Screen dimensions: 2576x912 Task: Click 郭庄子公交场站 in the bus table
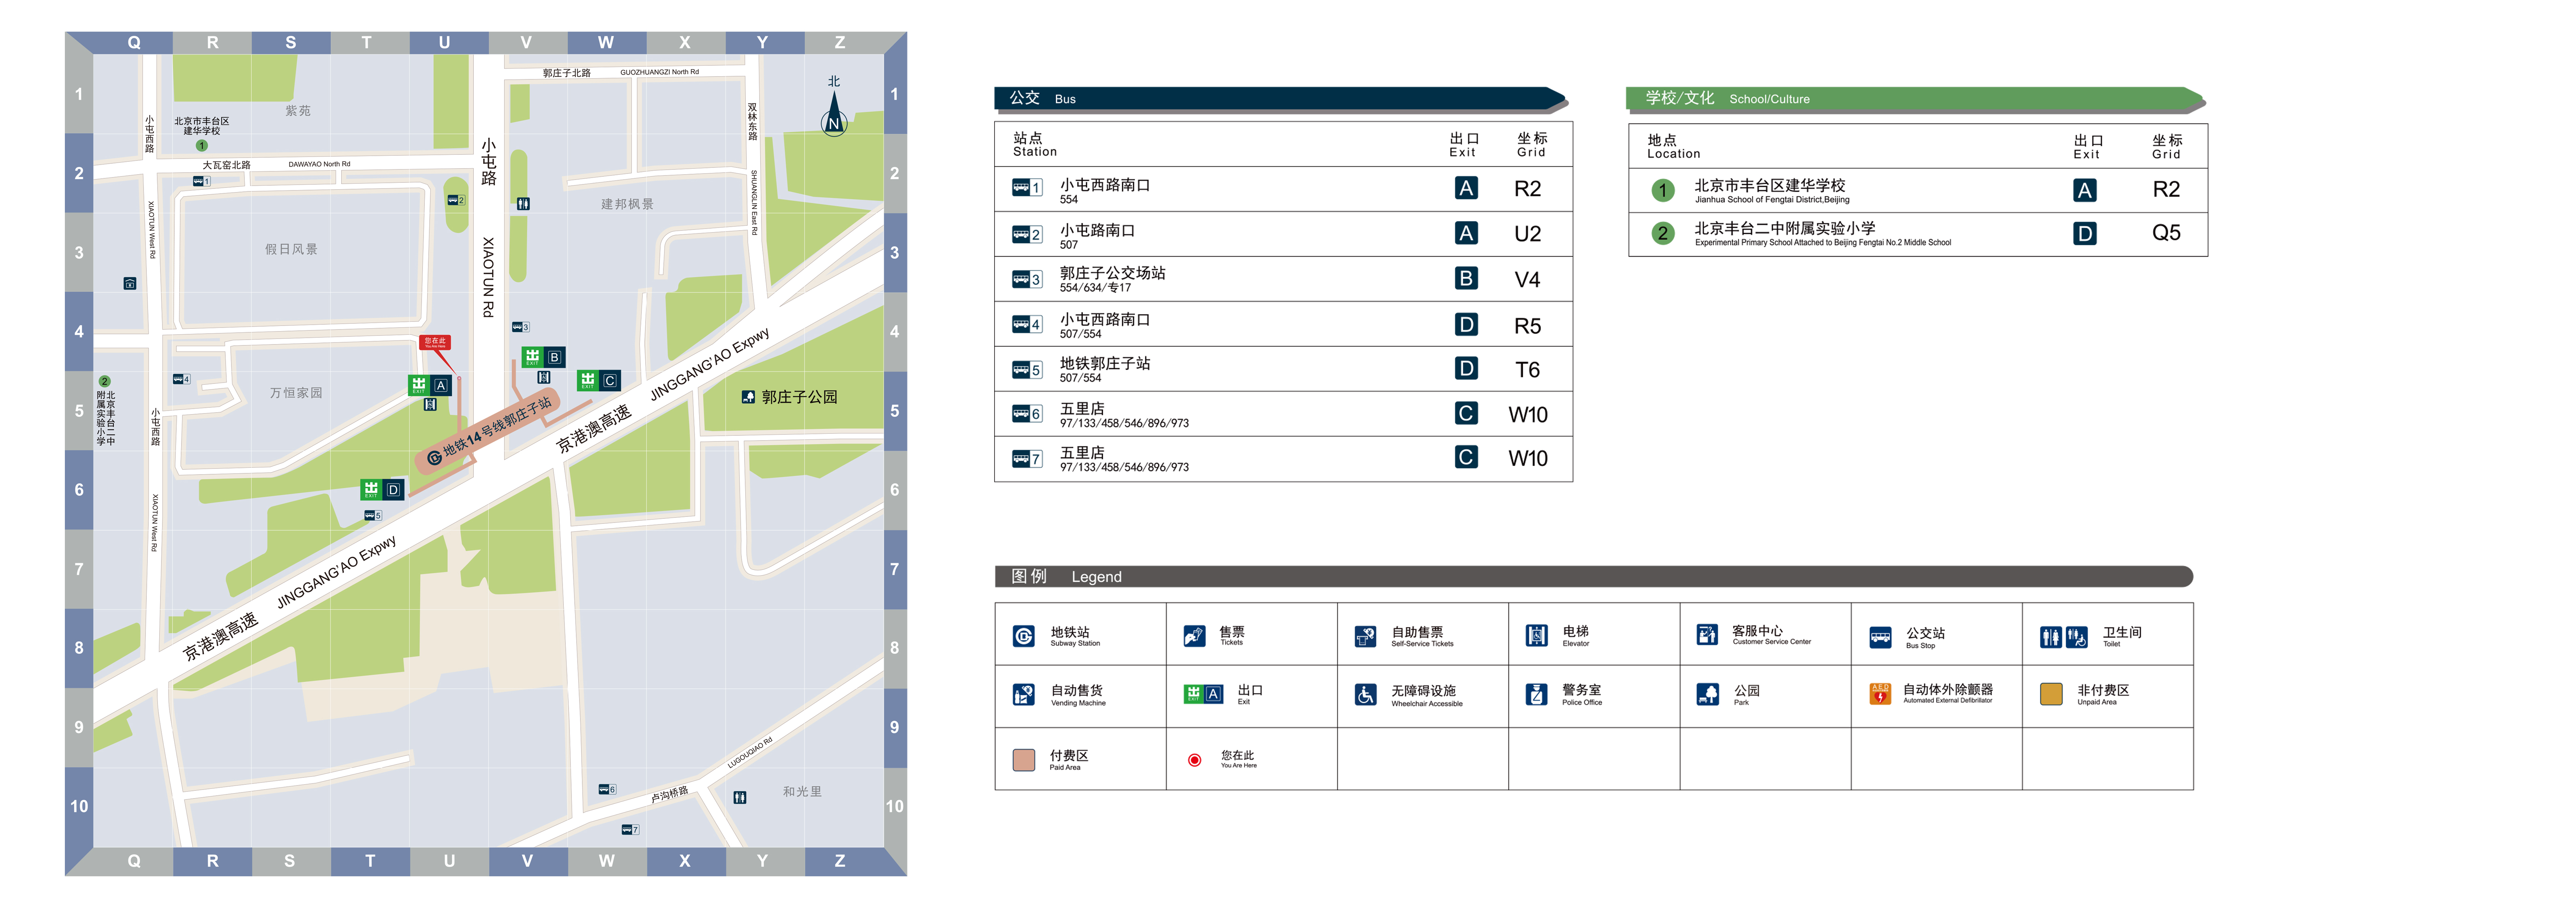tap(1112, 273)
